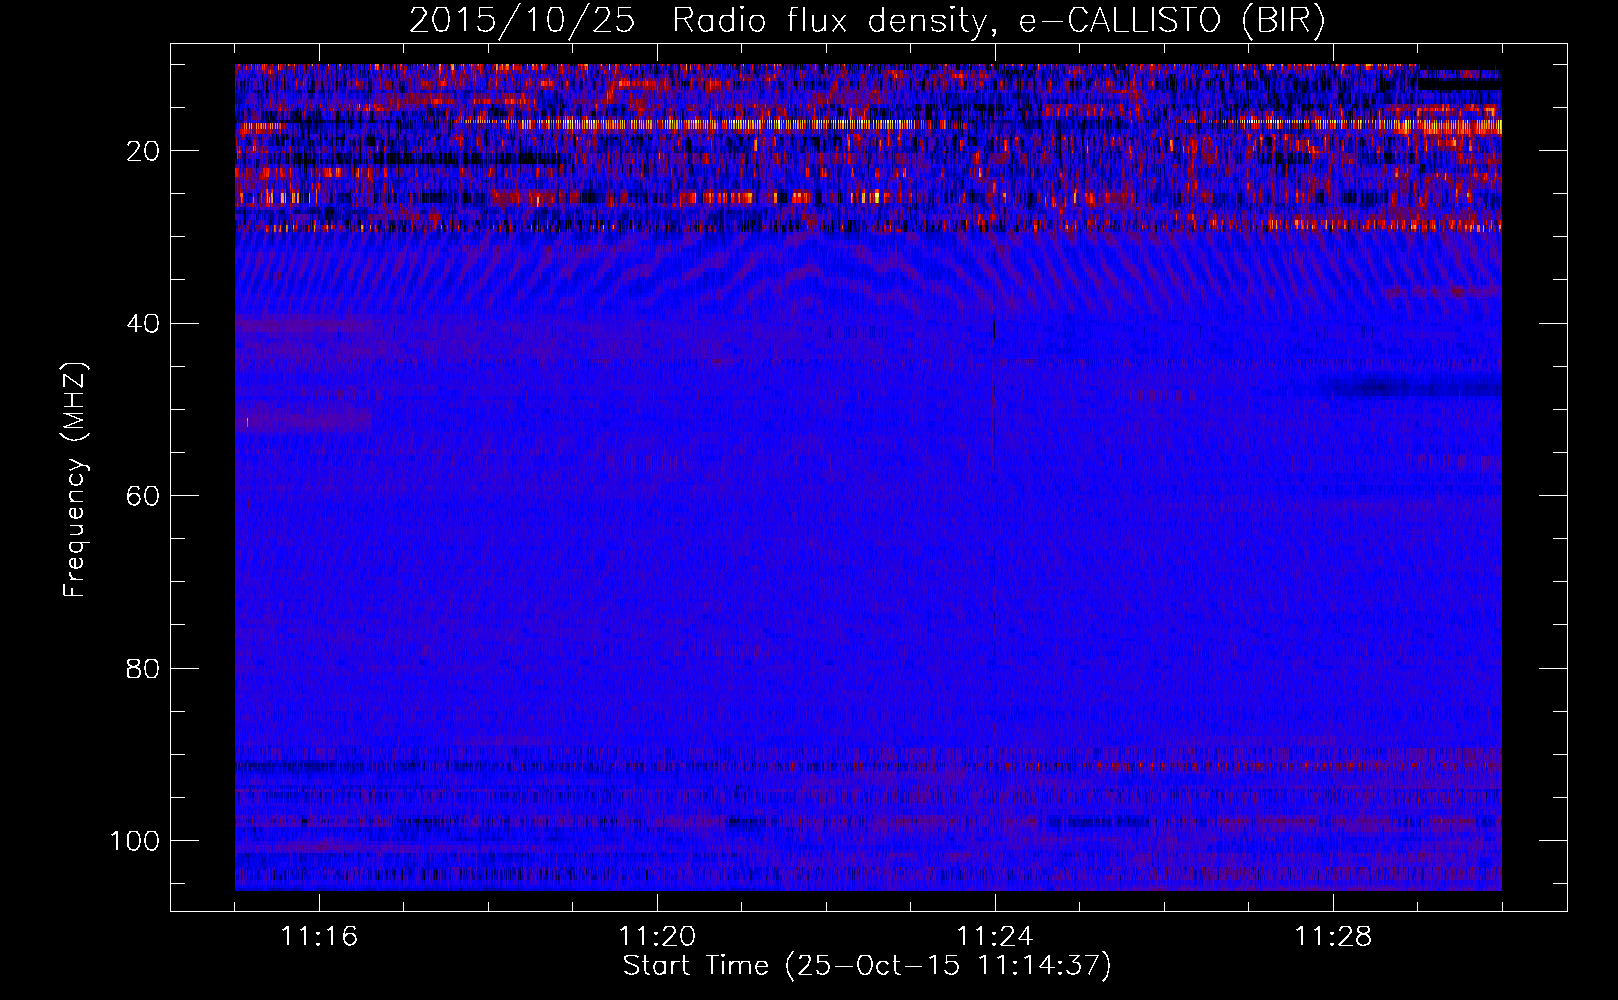Select the 80 MHz frequency tick label

[x=143, y=668]
